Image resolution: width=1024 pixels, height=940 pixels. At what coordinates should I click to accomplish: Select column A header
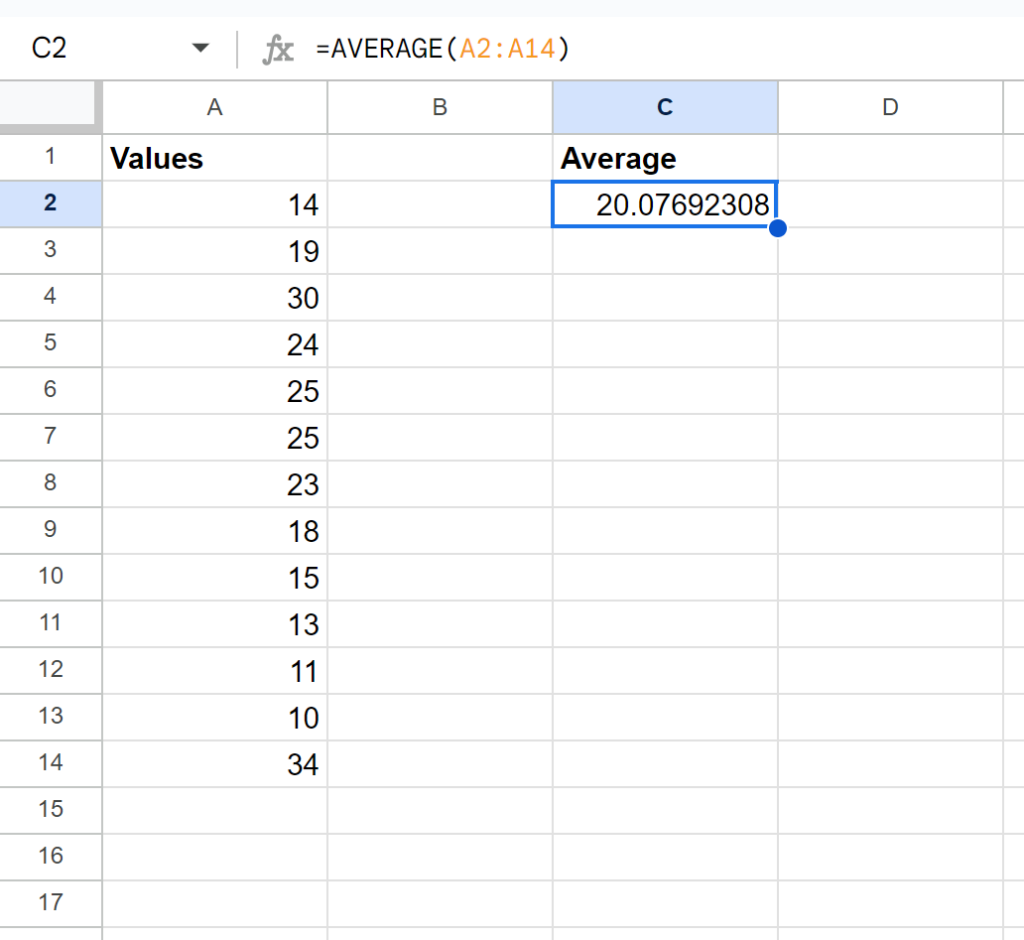point(214,107)
